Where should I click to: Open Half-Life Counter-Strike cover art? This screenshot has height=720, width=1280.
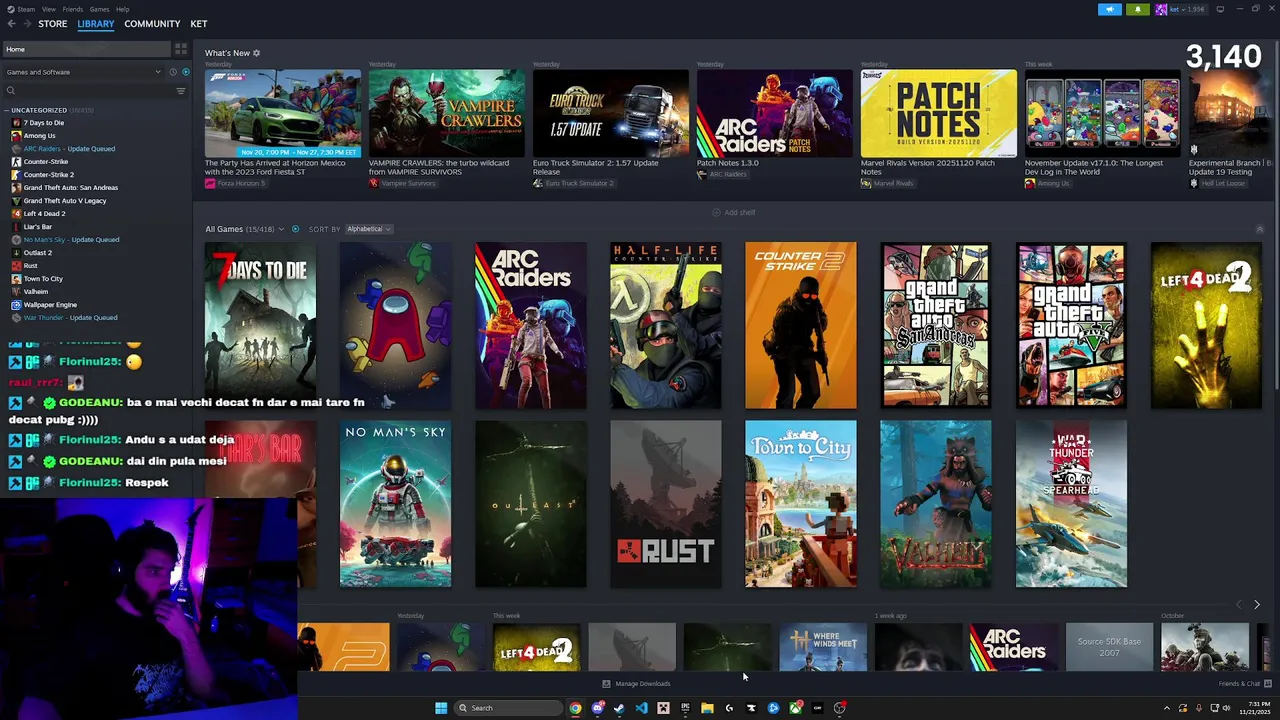point(666,325)
